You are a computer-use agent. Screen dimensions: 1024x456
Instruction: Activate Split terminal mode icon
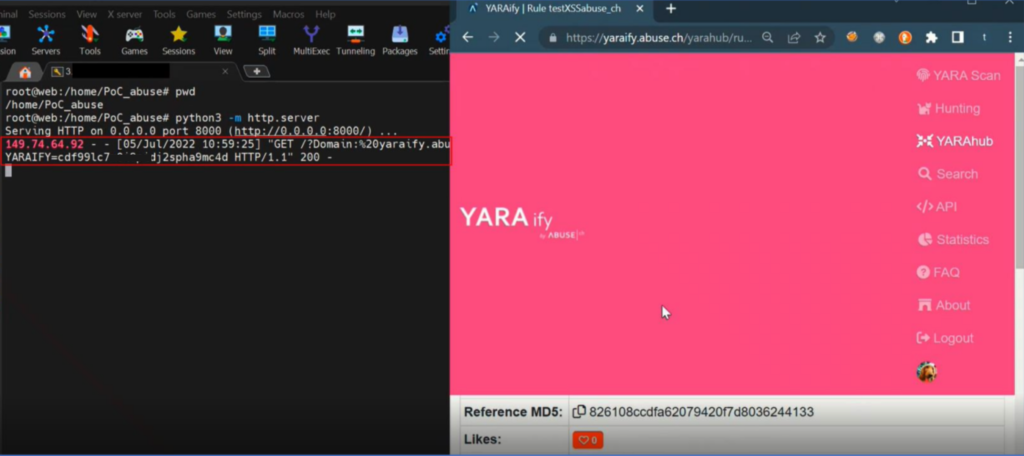[266, 41]
